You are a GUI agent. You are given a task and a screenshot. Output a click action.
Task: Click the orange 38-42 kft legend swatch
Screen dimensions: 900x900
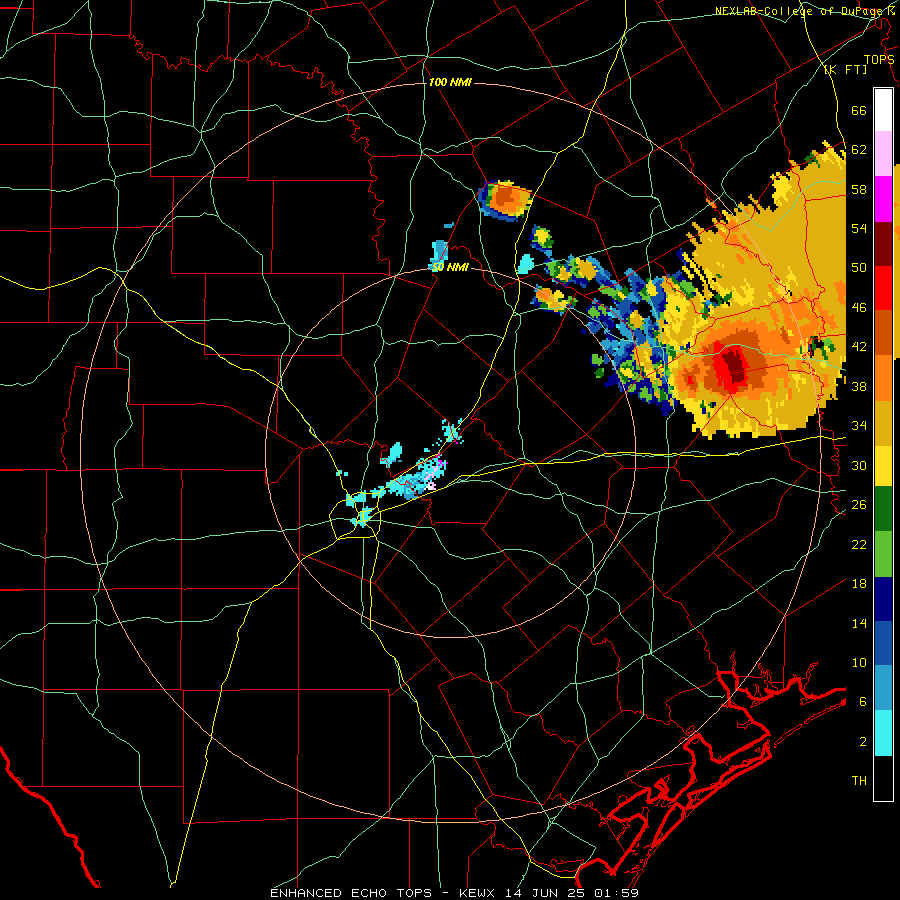coord(883,378)
